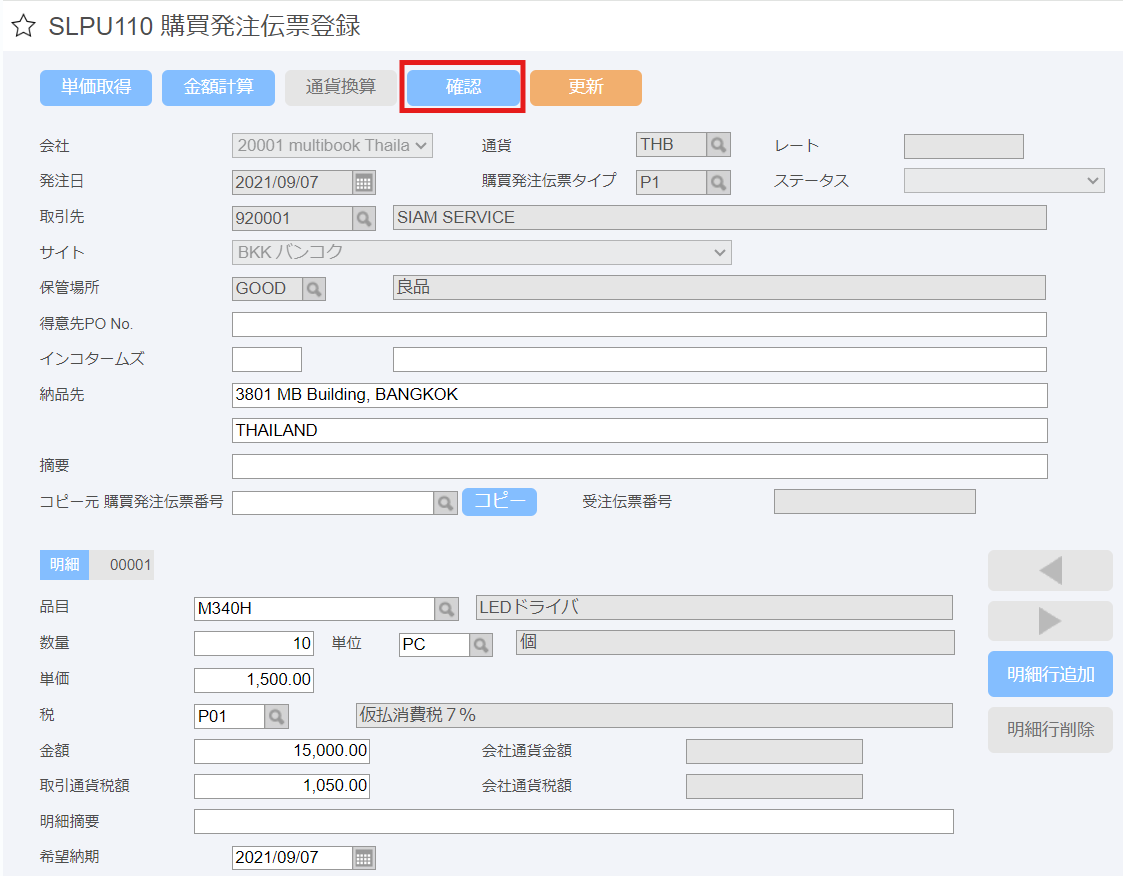Focus the 明細摘要 line remarks field
Image resolution: width=1123 pixels, height=876 pixels.
(x=573, y=822)
